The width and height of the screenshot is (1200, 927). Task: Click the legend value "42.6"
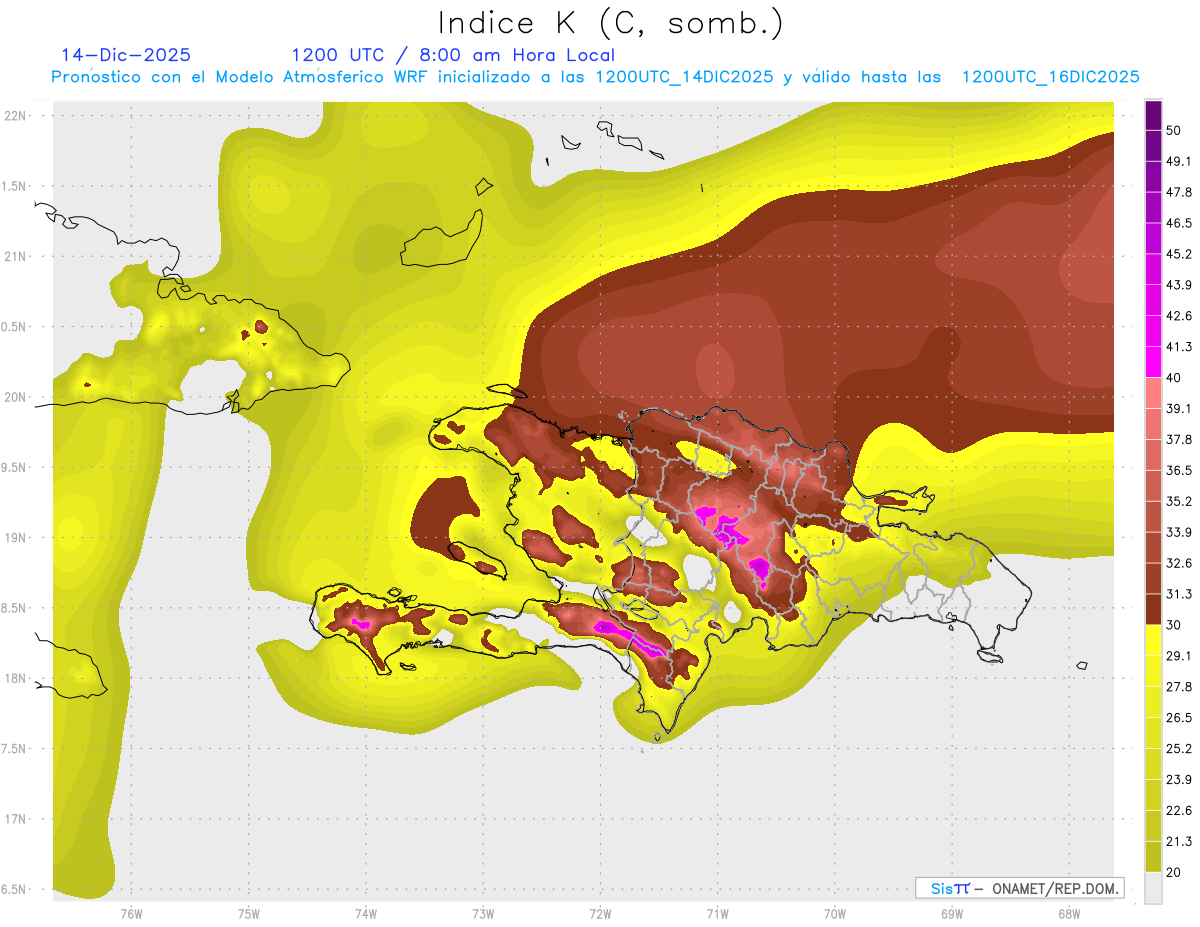coord(1179,316)
